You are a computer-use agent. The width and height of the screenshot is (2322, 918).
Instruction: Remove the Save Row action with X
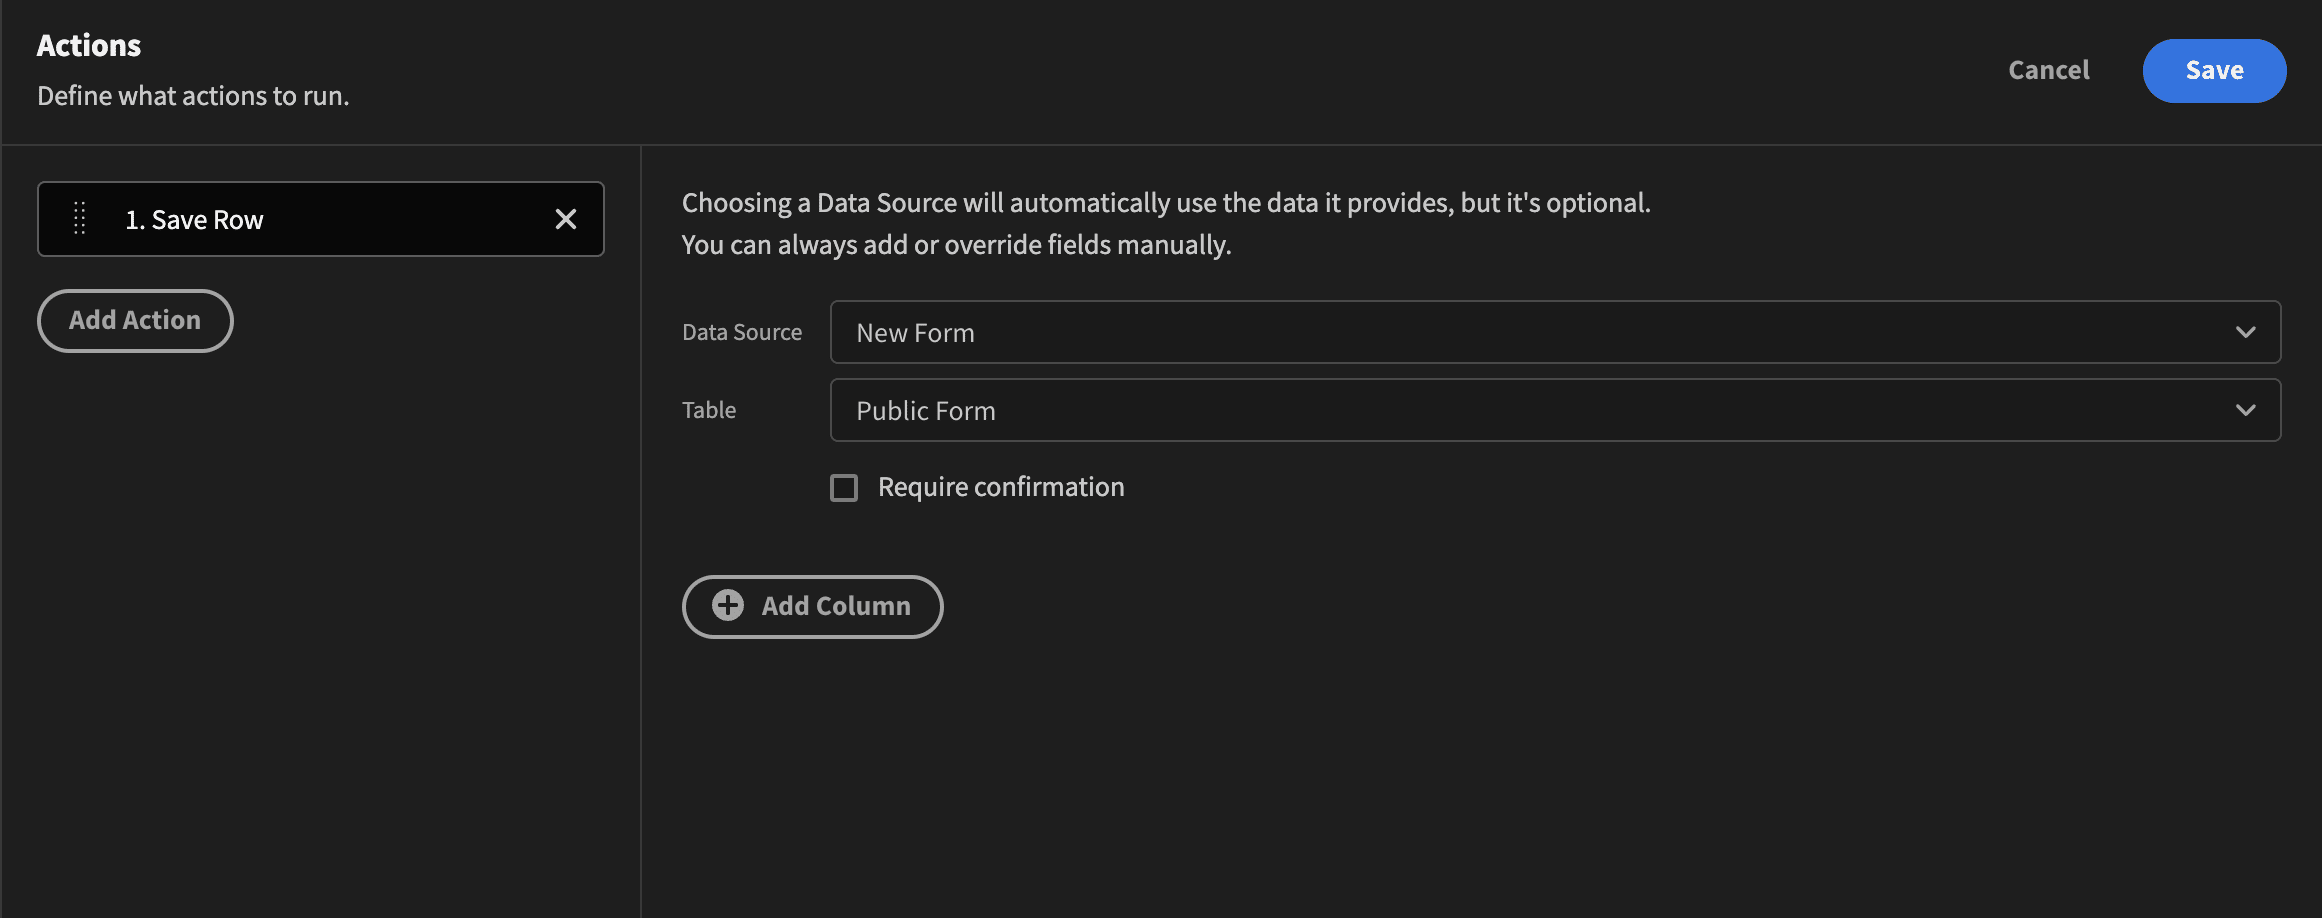(x=566, y=219)
